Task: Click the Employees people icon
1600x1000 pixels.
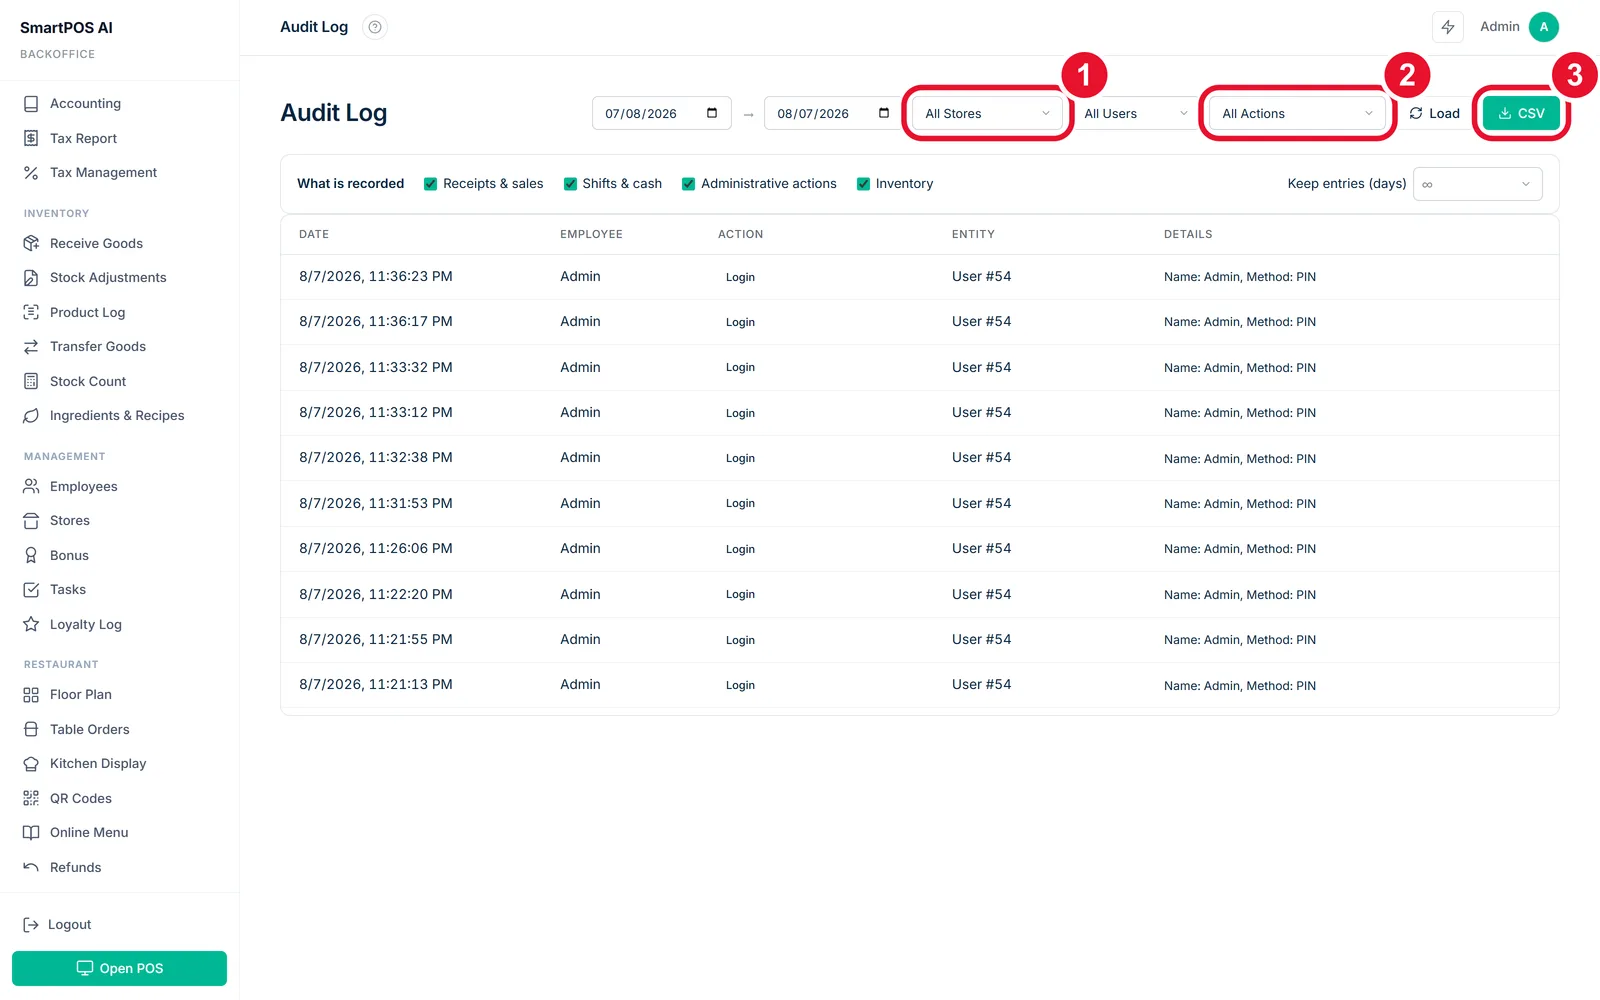Action: tap(31, 486)
